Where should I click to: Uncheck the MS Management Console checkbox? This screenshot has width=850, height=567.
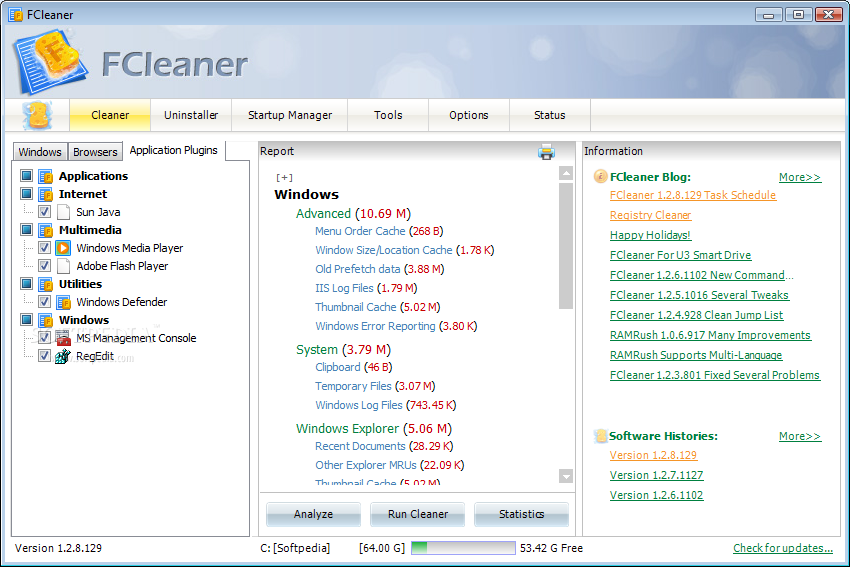click(44, 338)
